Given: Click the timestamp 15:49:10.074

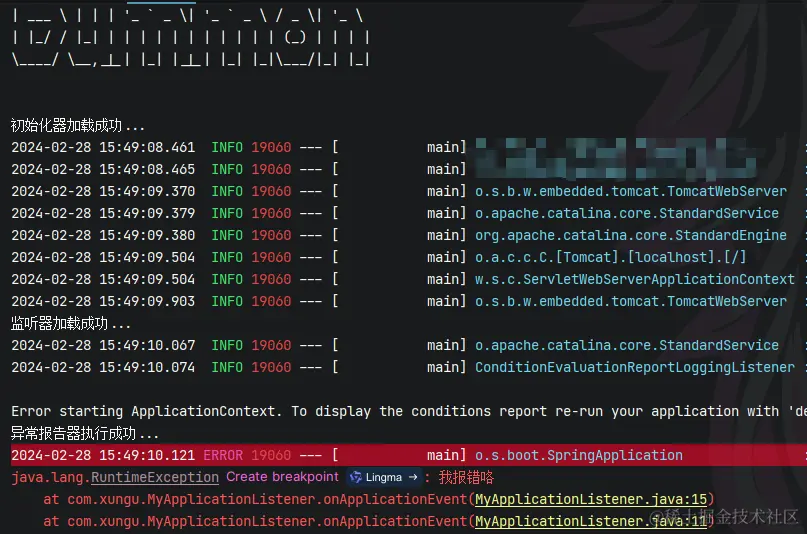Looking at the screenshot, I should tap(147, 367).
